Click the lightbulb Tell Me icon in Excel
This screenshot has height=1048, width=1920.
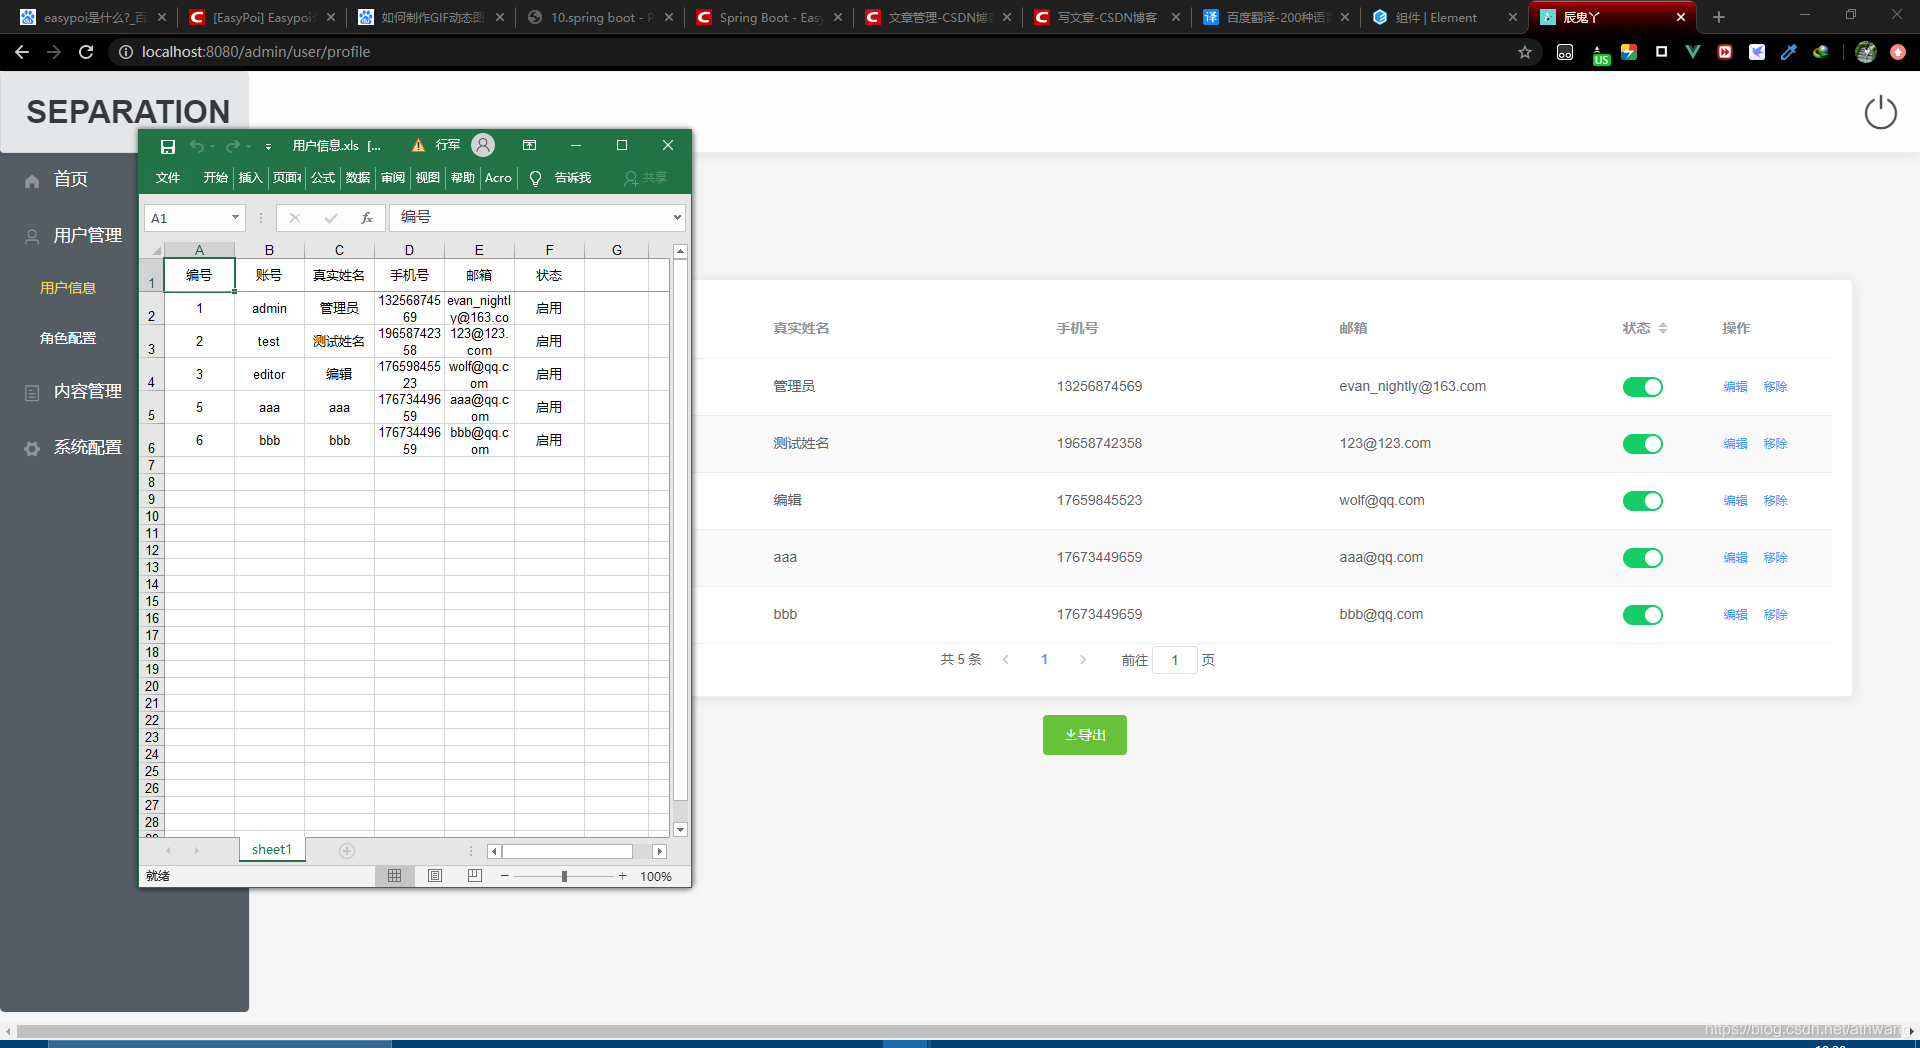pos(535,178)
